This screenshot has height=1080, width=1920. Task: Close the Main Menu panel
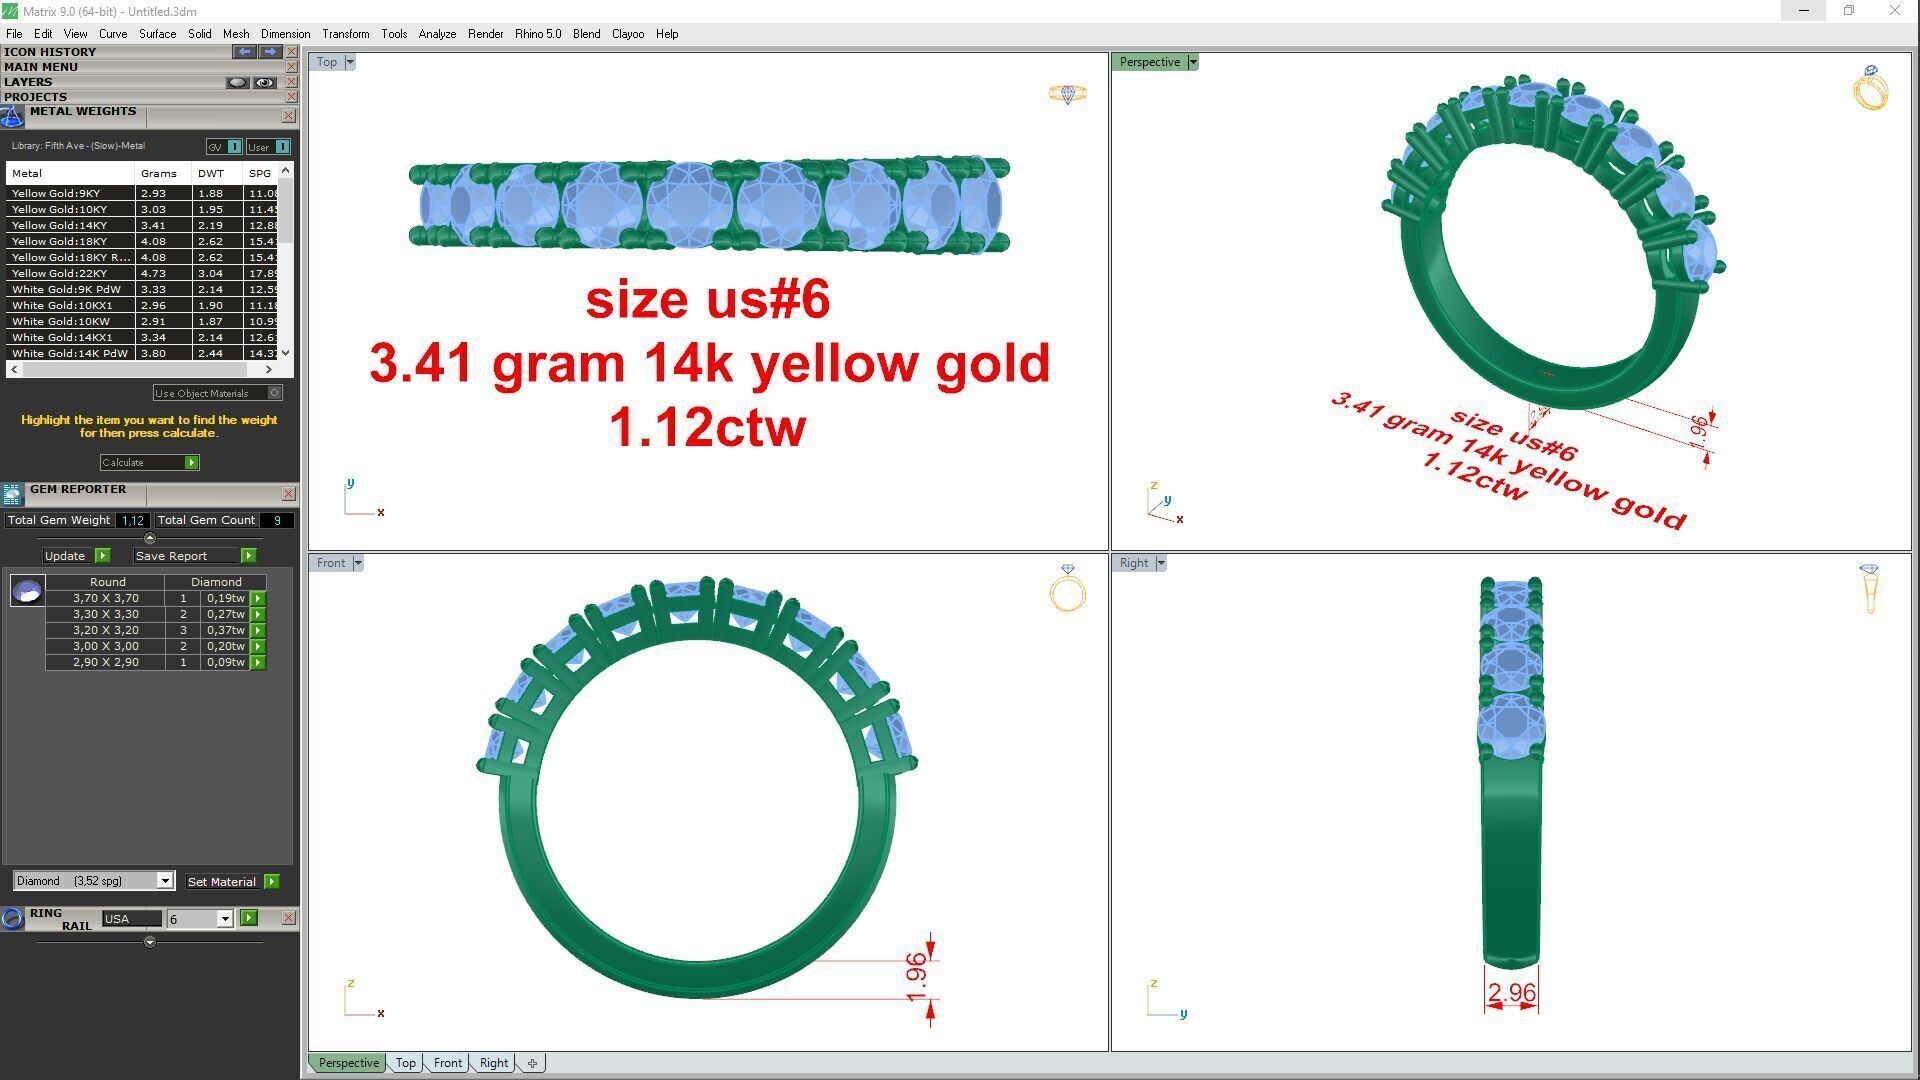[291, 67]
